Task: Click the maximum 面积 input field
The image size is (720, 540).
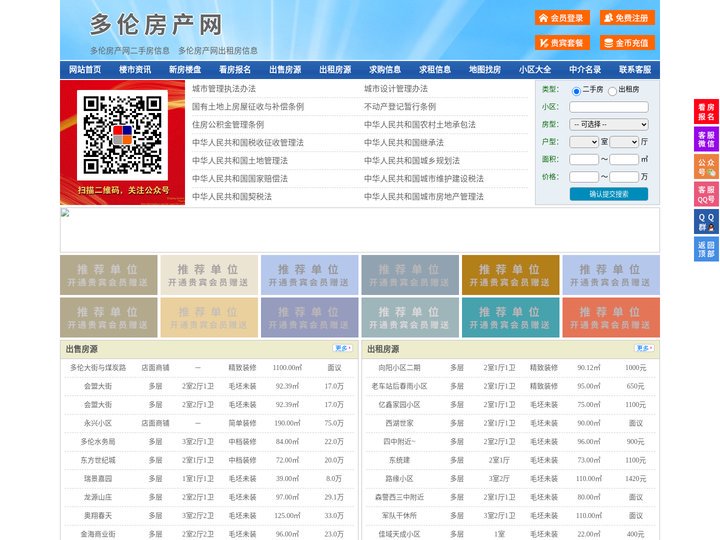Action: click(624, 159)
